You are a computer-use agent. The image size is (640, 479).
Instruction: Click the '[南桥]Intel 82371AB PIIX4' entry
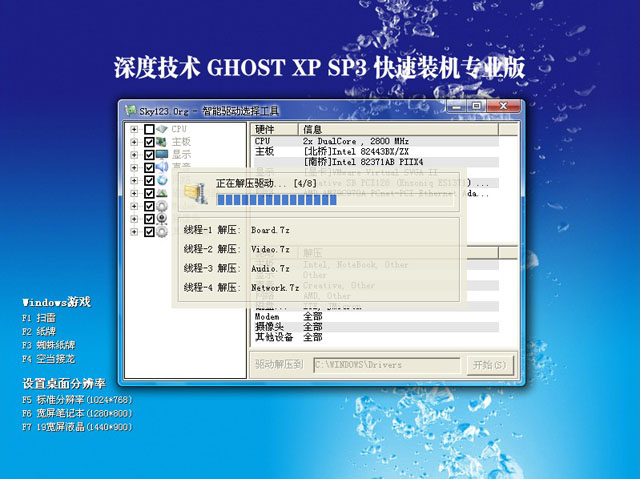(363, 162)
